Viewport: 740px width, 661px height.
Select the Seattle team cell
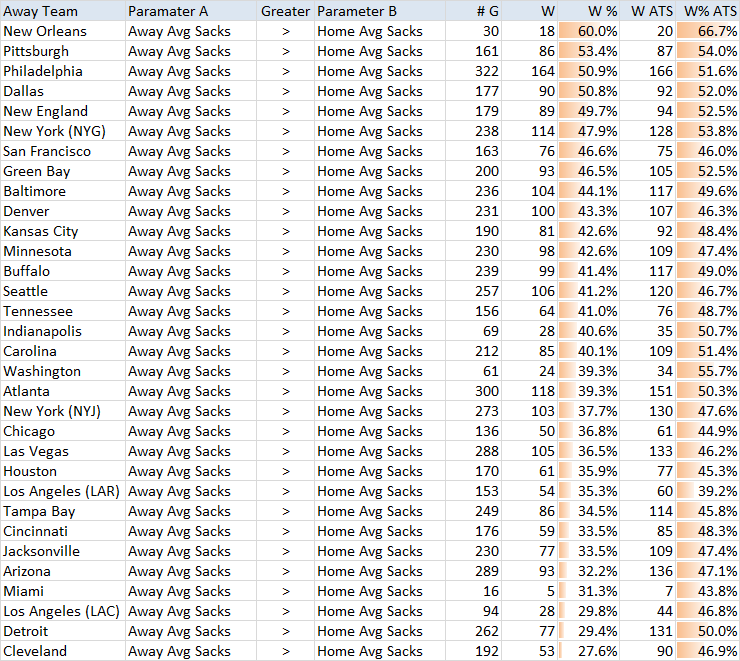[x=62, y=291]
